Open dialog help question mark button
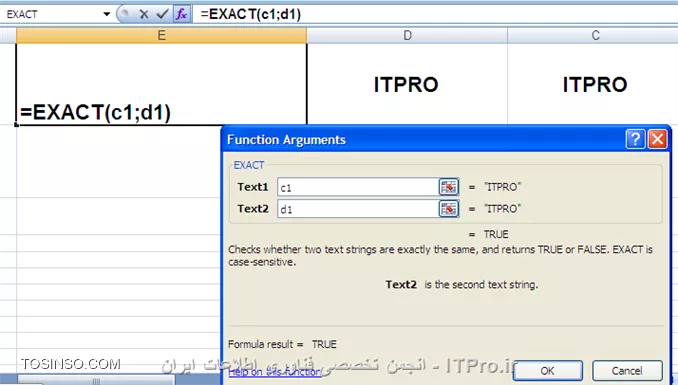Screen dimensions: 678x385 (635, 139)
